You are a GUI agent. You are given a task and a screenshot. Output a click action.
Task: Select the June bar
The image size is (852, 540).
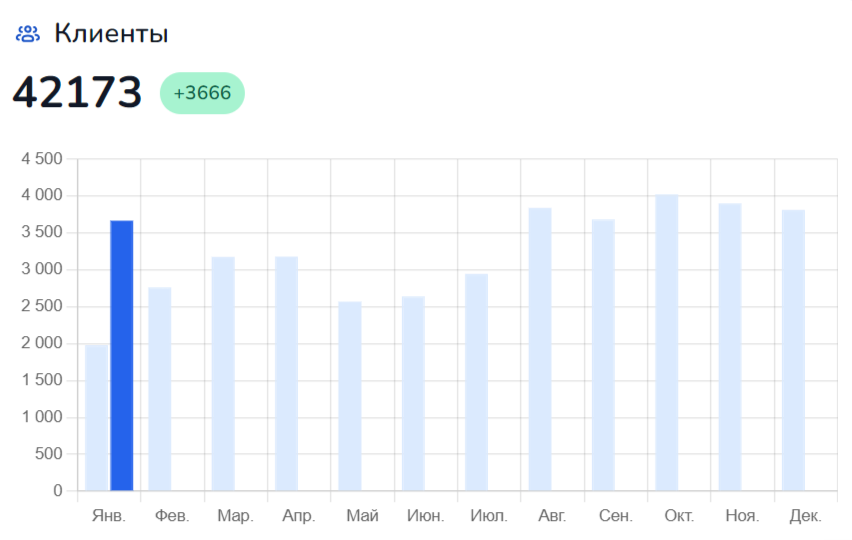pos(413,393)
